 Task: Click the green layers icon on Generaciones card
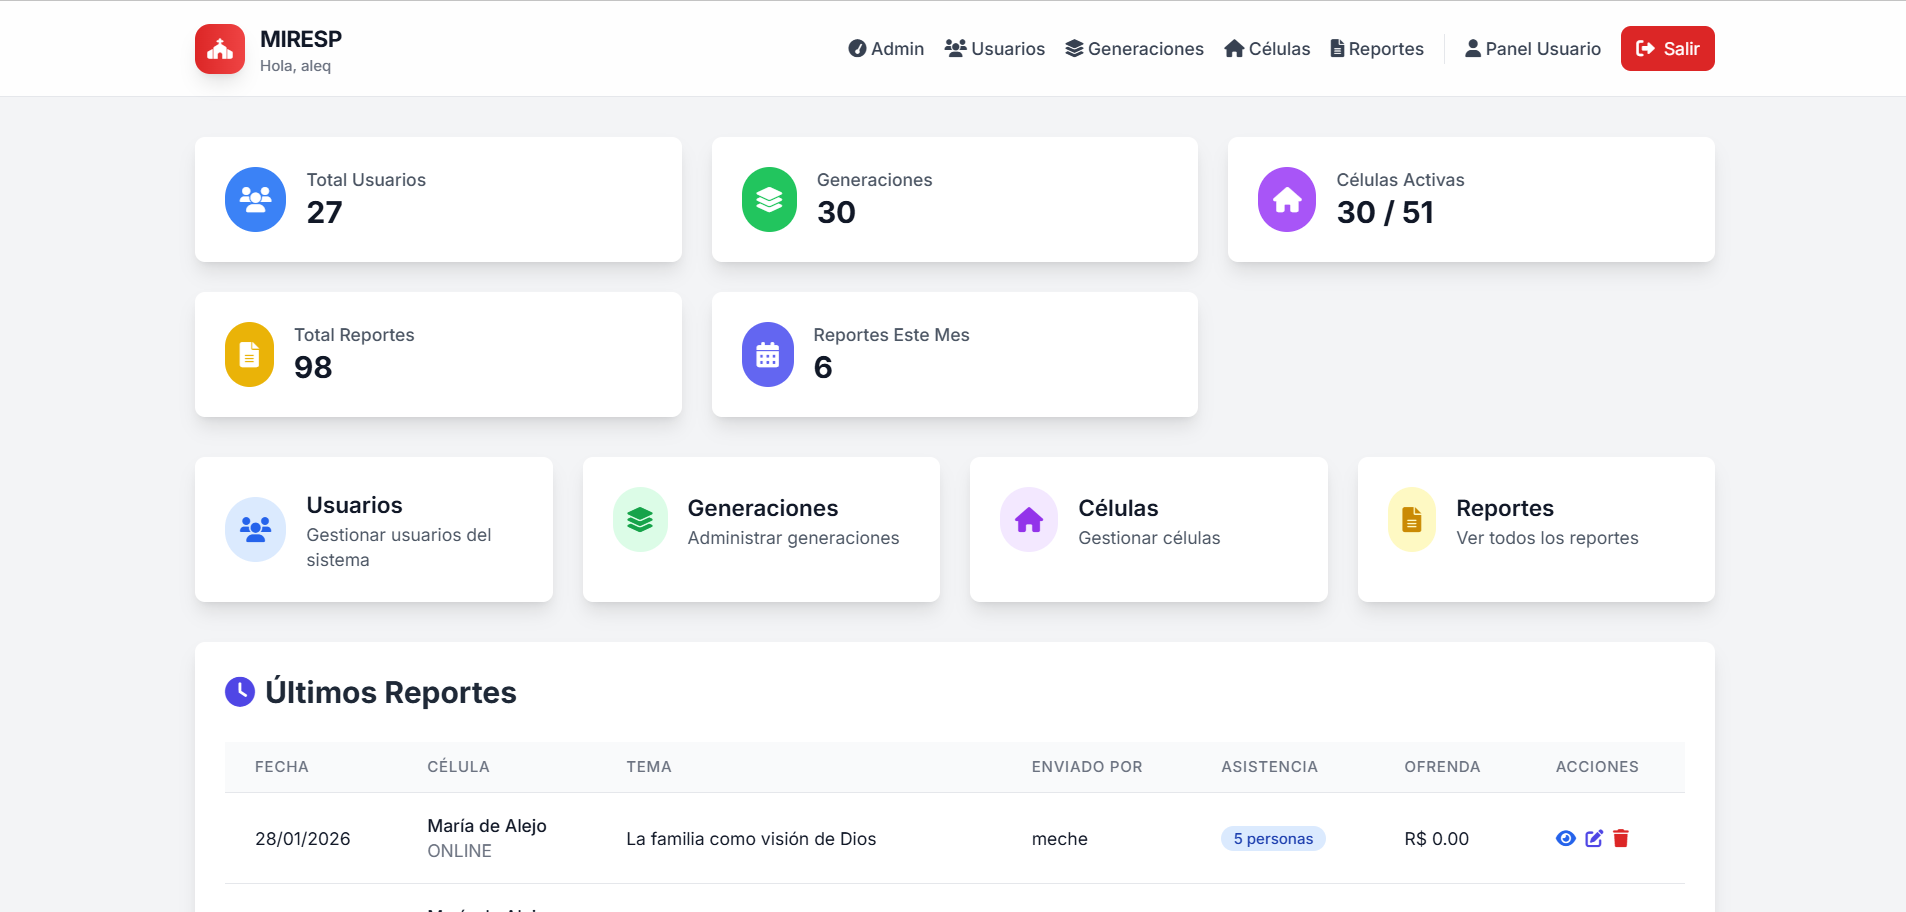pyautogui.click(x=768, y=199)
